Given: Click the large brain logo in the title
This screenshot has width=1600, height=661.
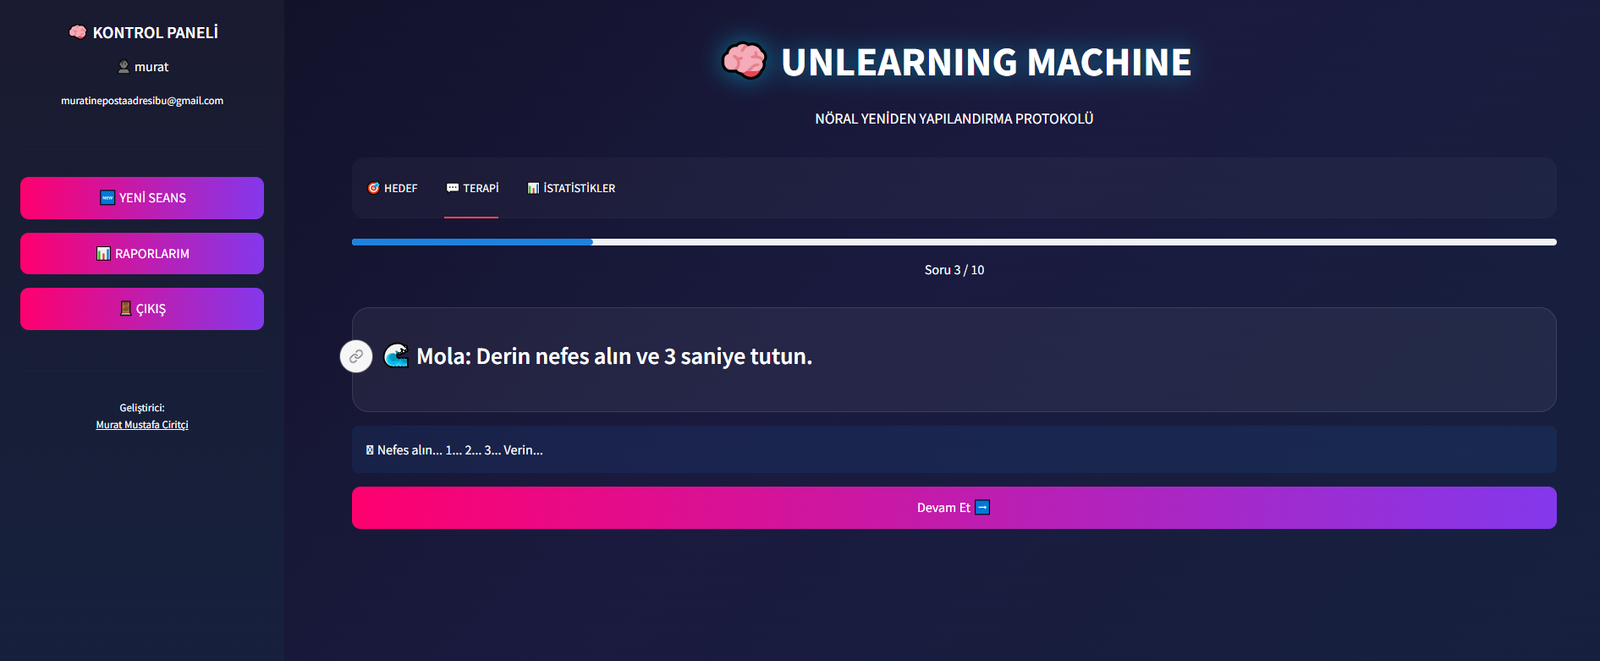Looking at the screenshot, I should click(x=744, y=61).
